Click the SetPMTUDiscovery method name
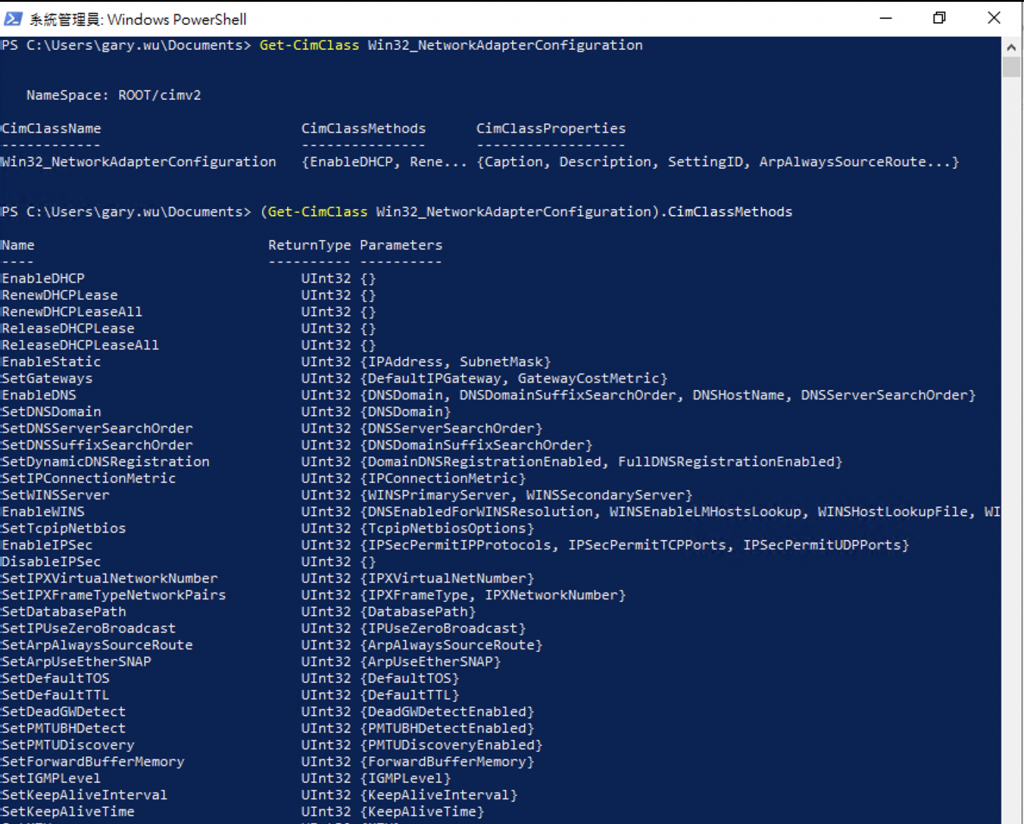The height and width of the screenshot is (824, 1024). tap(68, 745)
